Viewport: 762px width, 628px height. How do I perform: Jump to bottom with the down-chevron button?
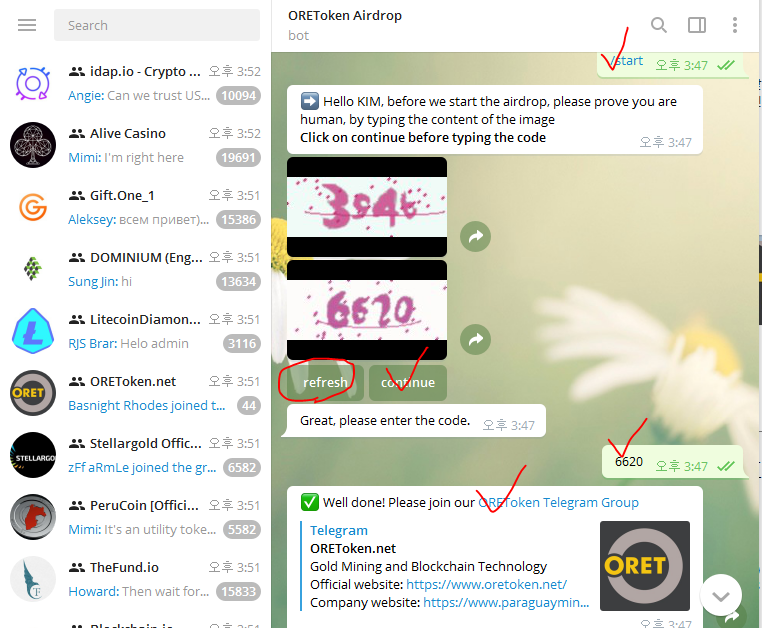721,595
